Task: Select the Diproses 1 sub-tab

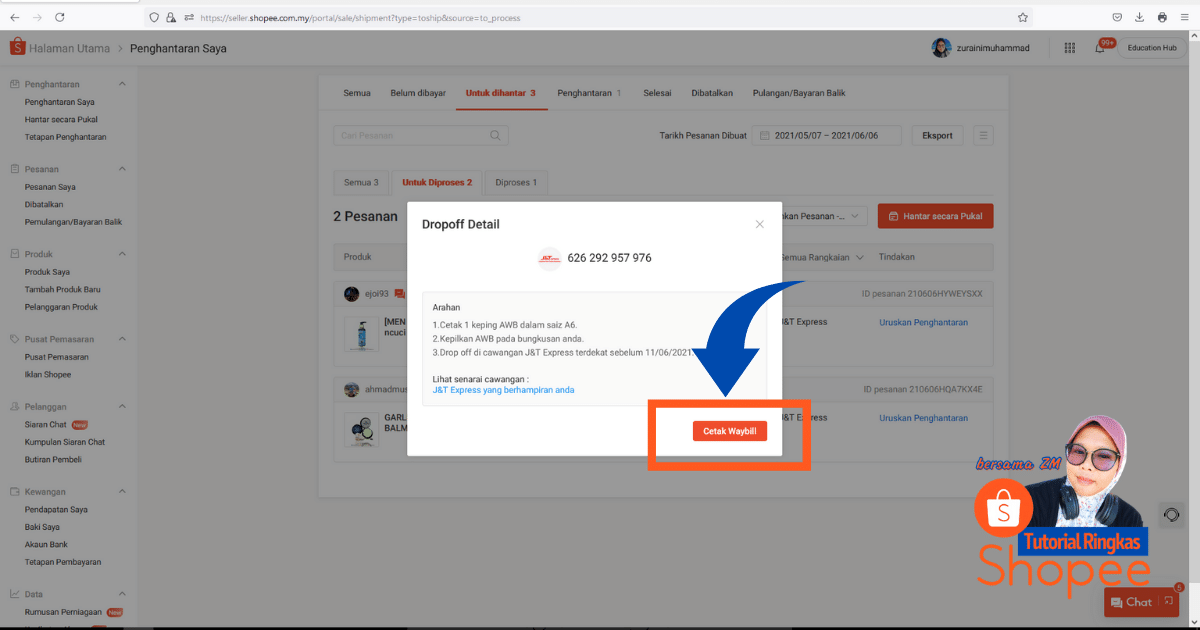Action: point(516,183)
